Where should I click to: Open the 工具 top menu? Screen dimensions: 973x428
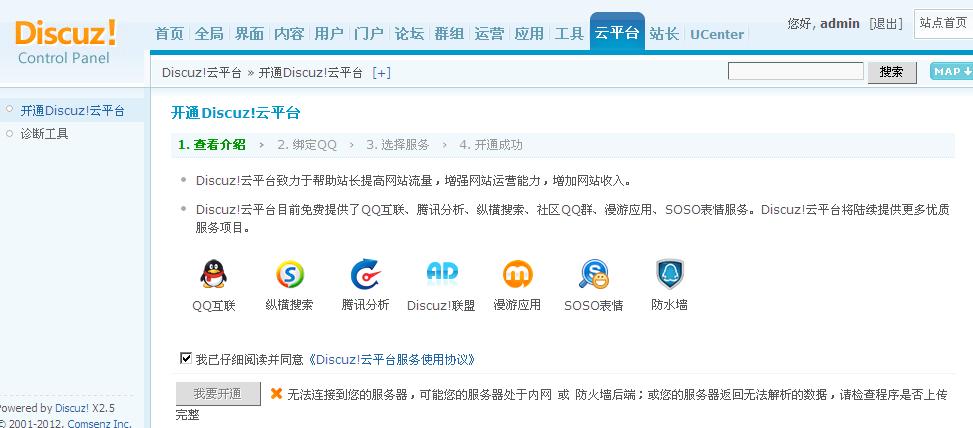pyautogui.click(x=569, y=33)
